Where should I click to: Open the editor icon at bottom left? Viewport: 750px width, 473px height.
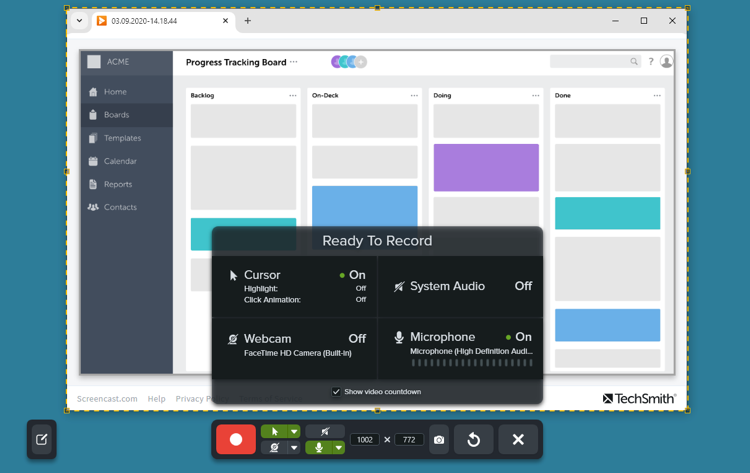pos(42,439)
